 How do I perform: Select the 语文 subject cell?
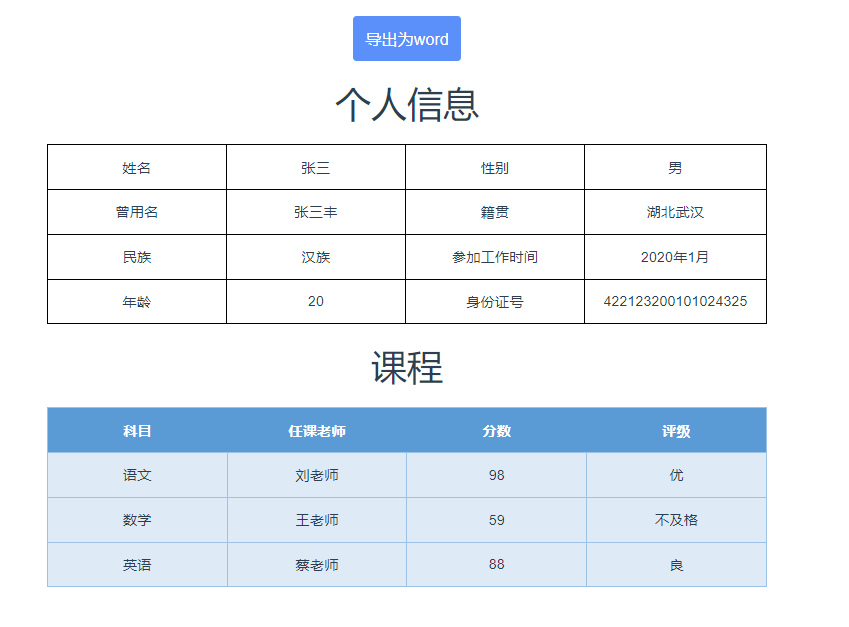[135, 475]
